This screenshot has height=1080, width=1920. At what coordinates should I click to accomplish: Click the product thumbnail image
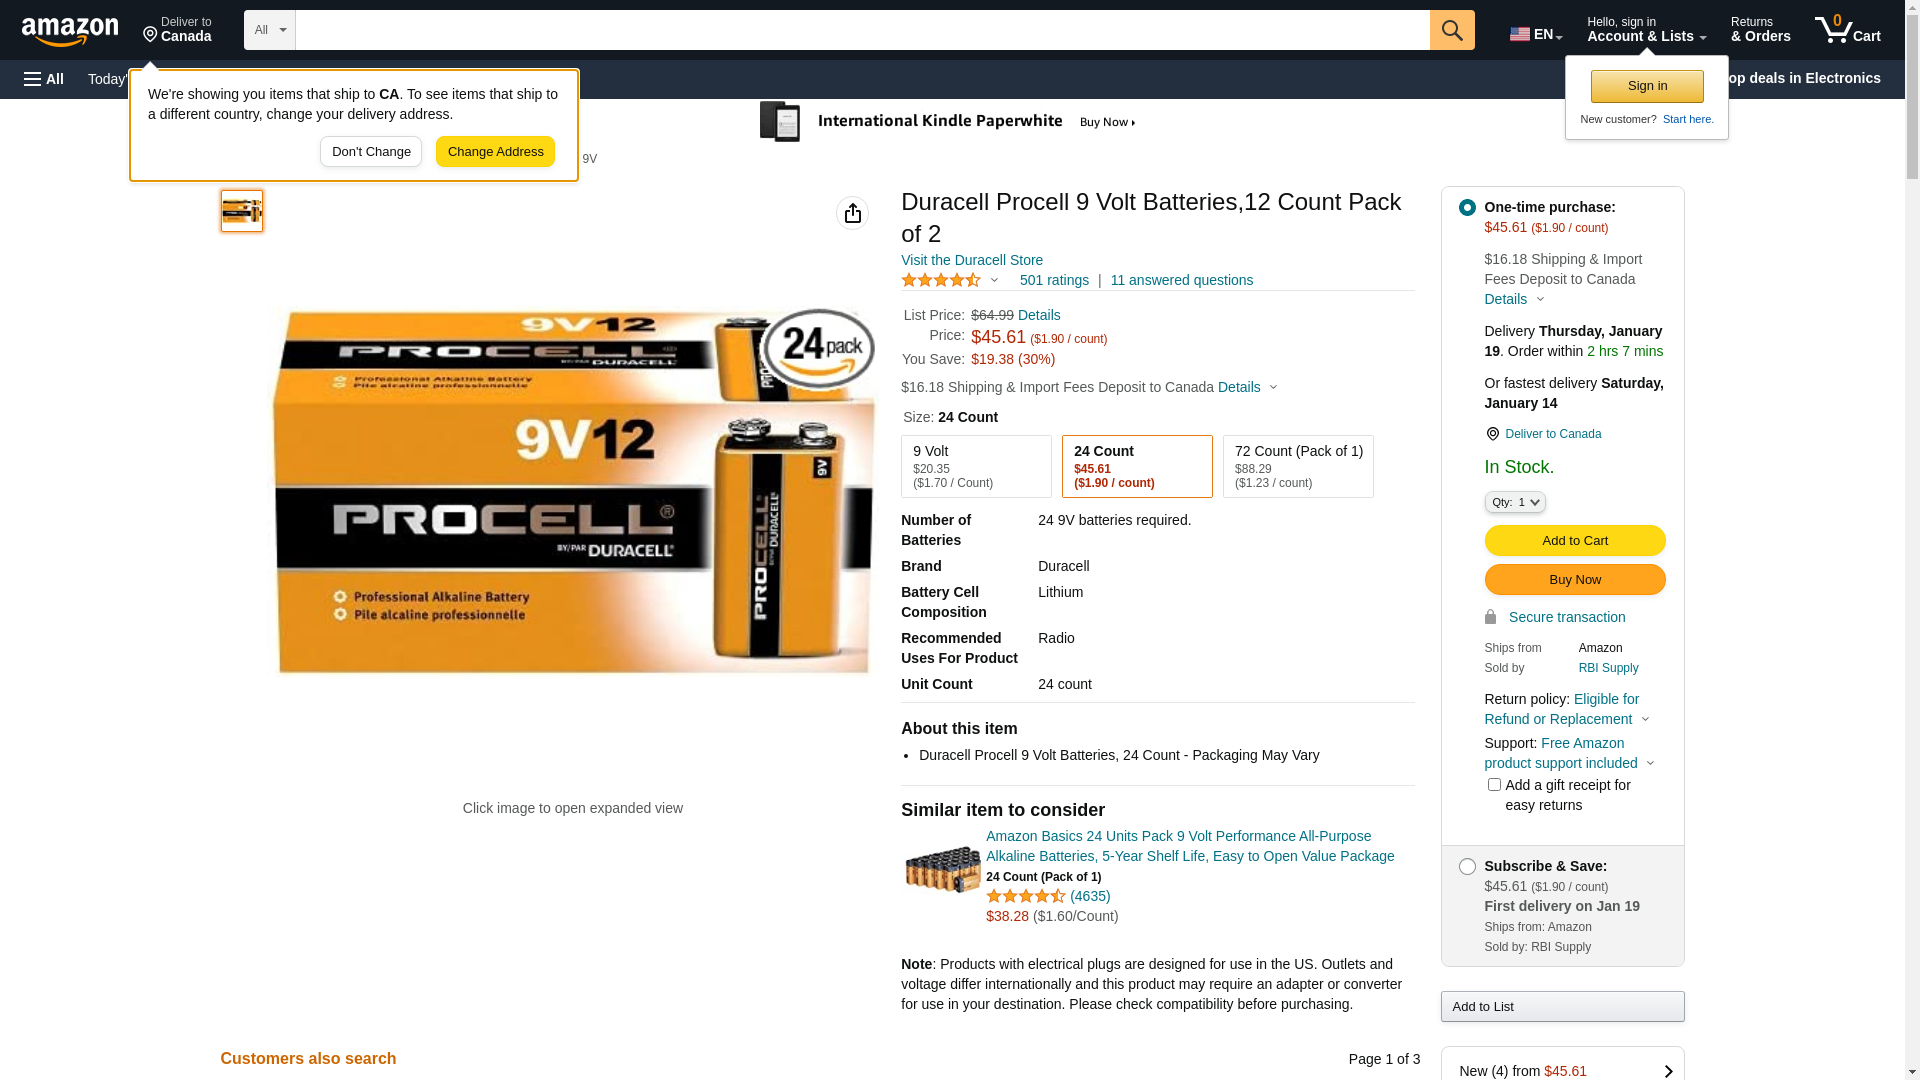242,211
